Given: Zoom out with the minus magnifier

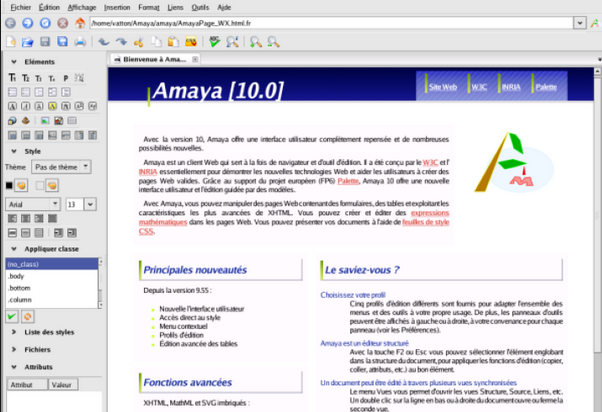Looking at the screenshot, I should [273, 41].
